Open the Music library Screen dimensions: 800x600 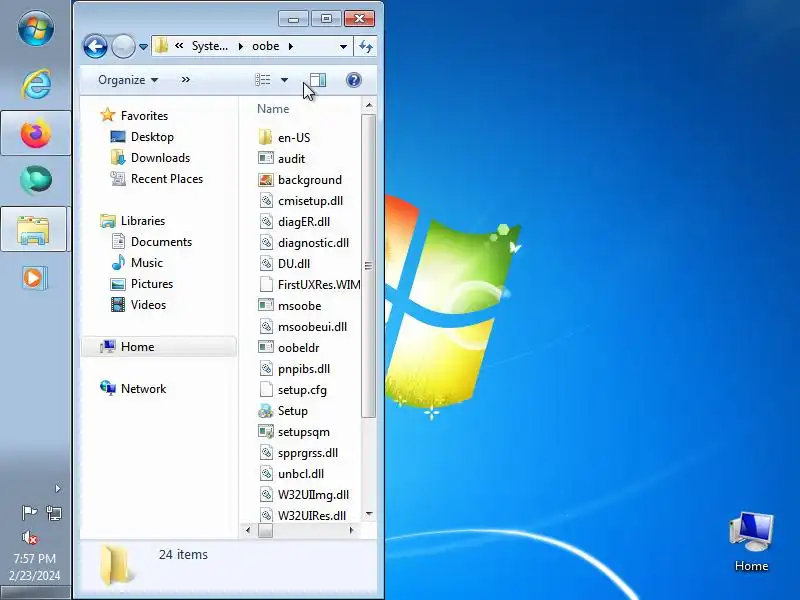[147, 263]
